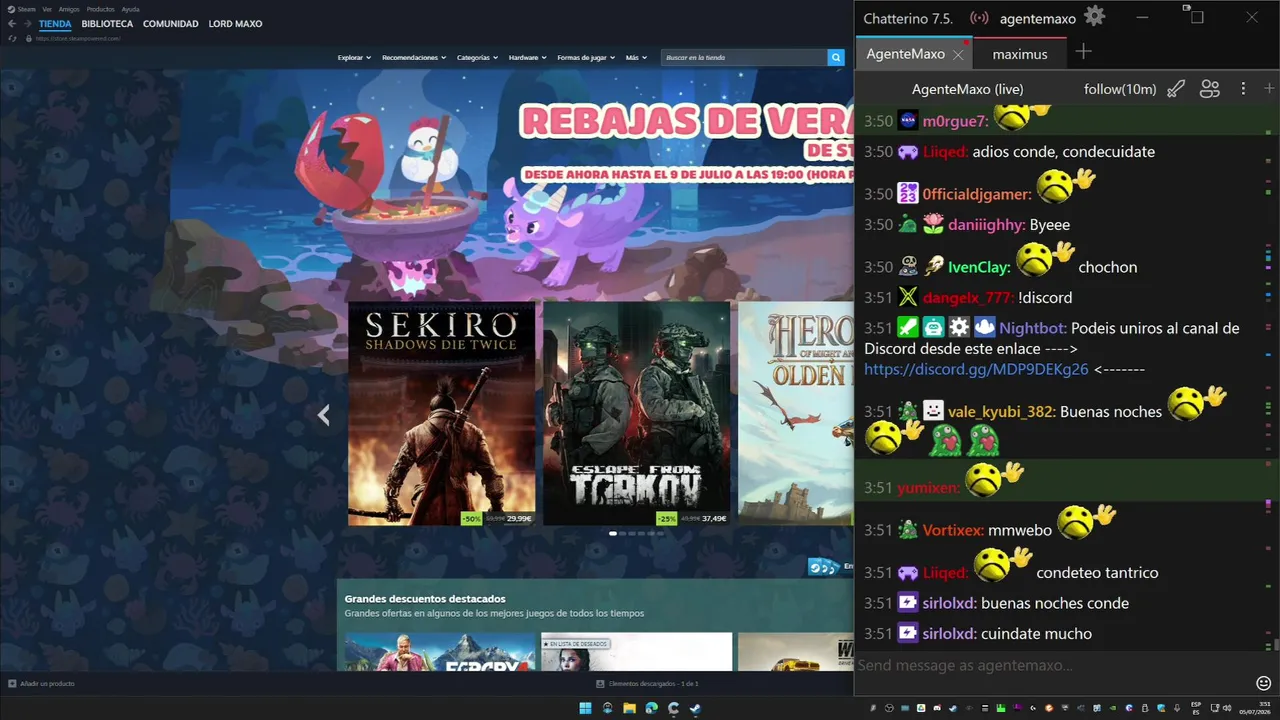The width and height of the screenshot is (1280, 720).
Task: Expand the Categorías dropdown
Action: (x=477, y=58)
